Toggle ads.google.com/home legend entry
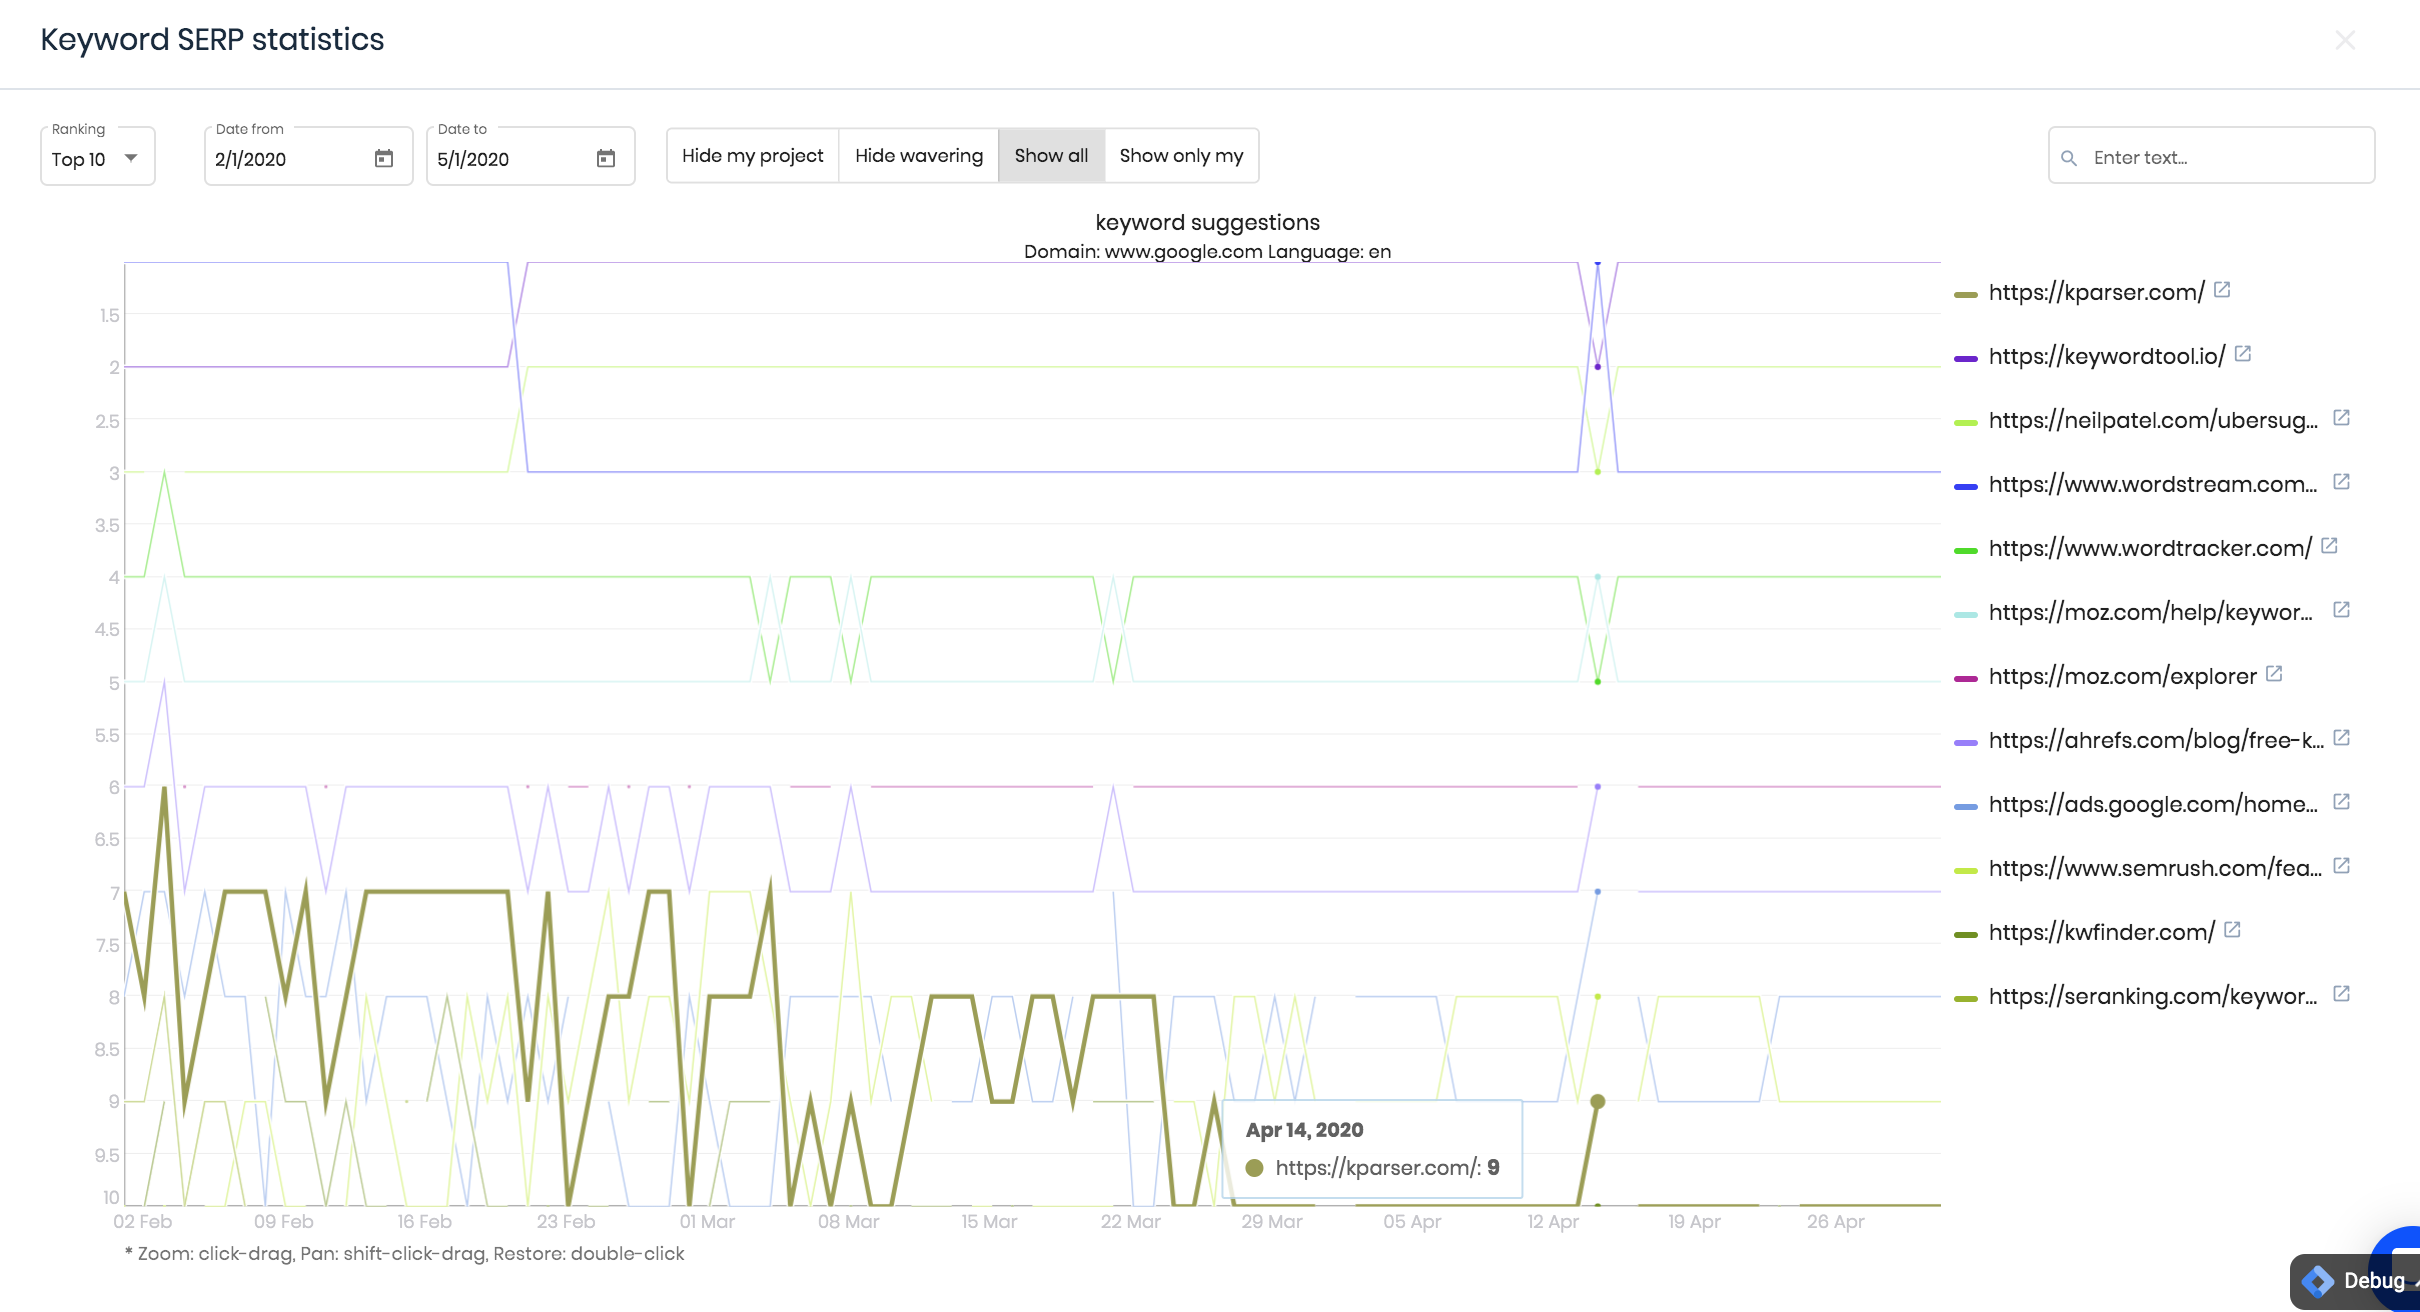 tap(2153, 804)
